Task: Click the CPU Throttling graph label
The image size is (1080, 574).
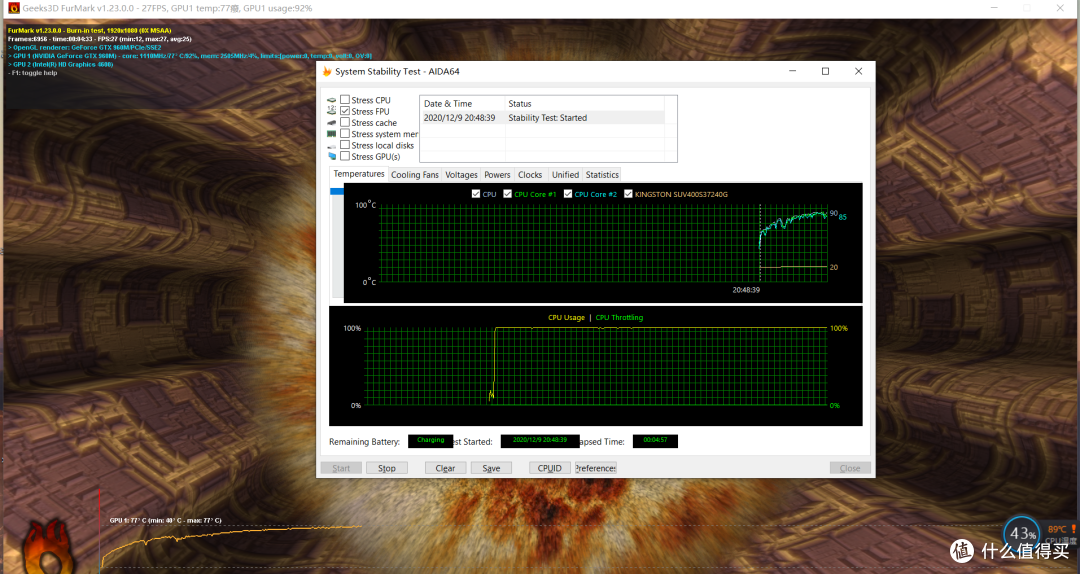Action: [619, 318]
